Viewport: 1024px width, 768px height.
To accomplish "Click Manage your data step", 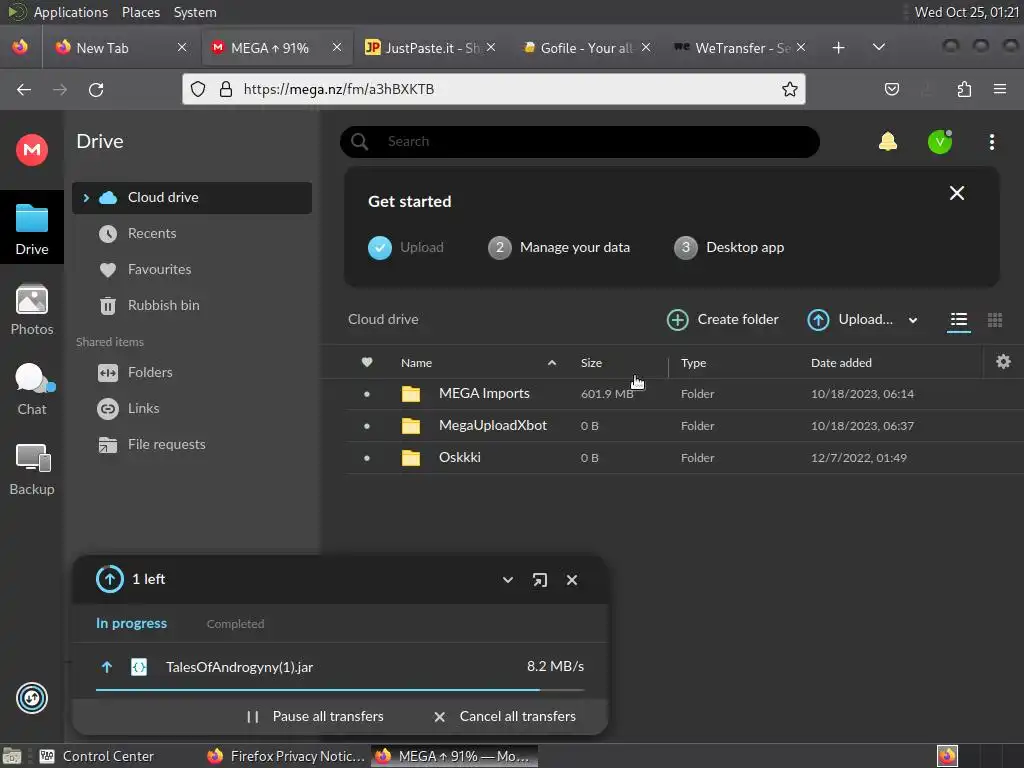I will (559, 248).
